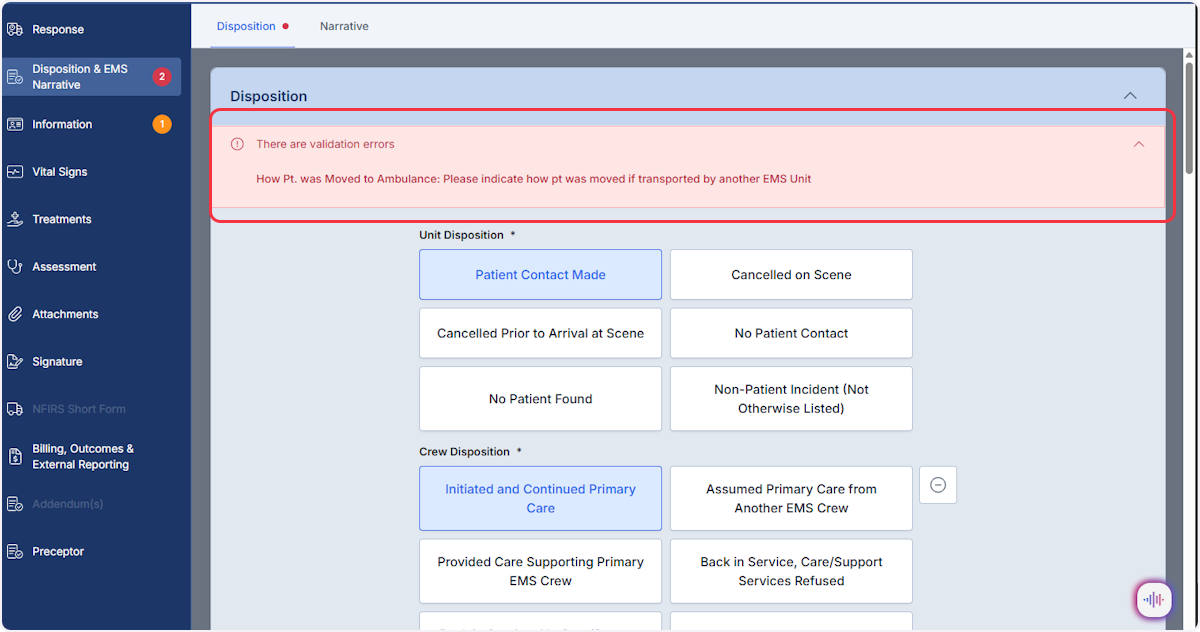Collapse the Disposition section chevron
The width and height of the screenshot is (1200, 632).
click(1130, 96)
